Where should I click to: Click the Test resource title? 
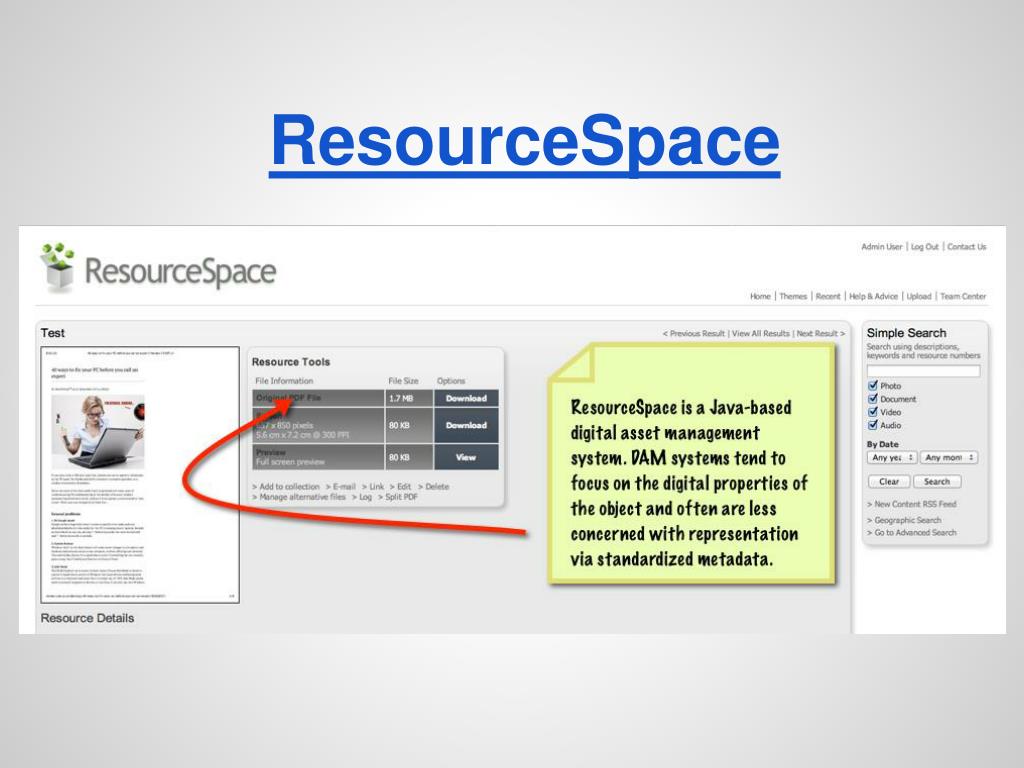(52, 333)
